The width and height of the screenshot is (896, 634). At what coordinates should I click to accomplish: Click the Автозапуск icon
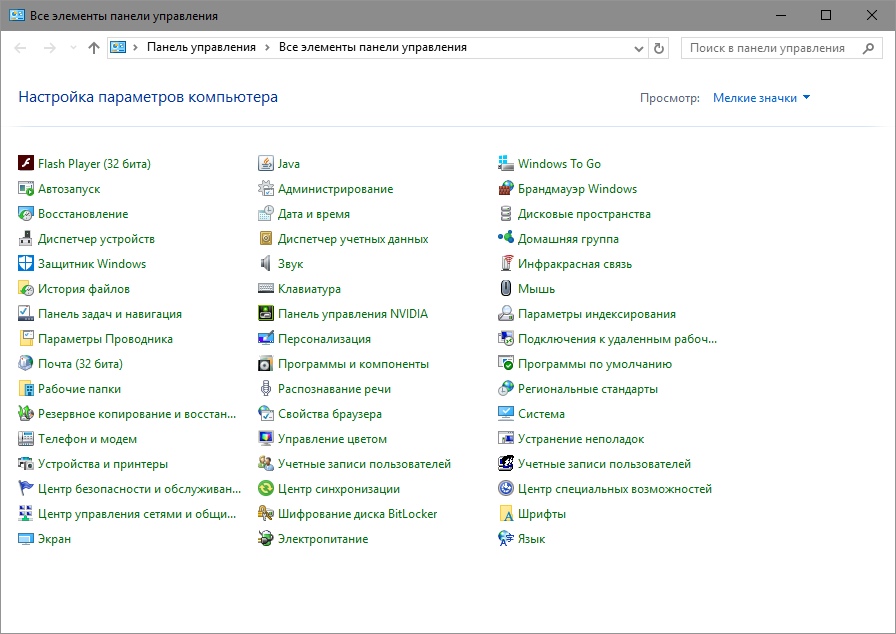coord(26,188)
